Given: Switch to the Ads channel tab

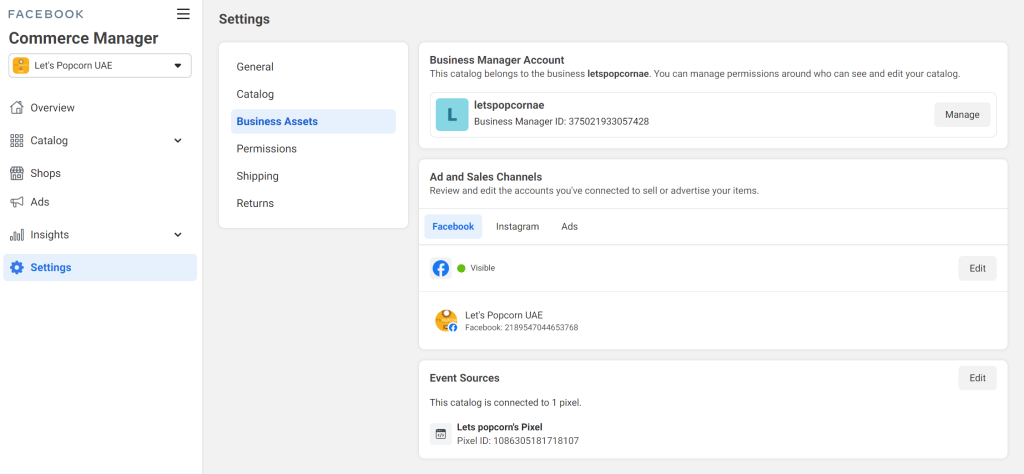Looking at the screenshot, I should point(569,227).
